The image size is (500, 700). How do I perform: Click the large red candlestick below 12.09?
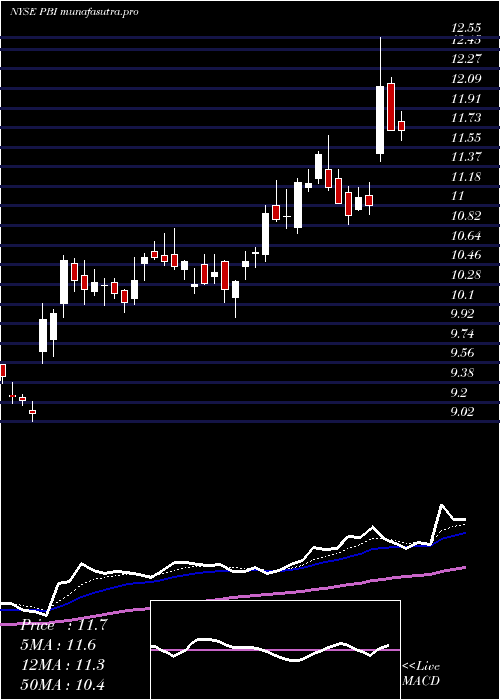[x=391, y=107]
